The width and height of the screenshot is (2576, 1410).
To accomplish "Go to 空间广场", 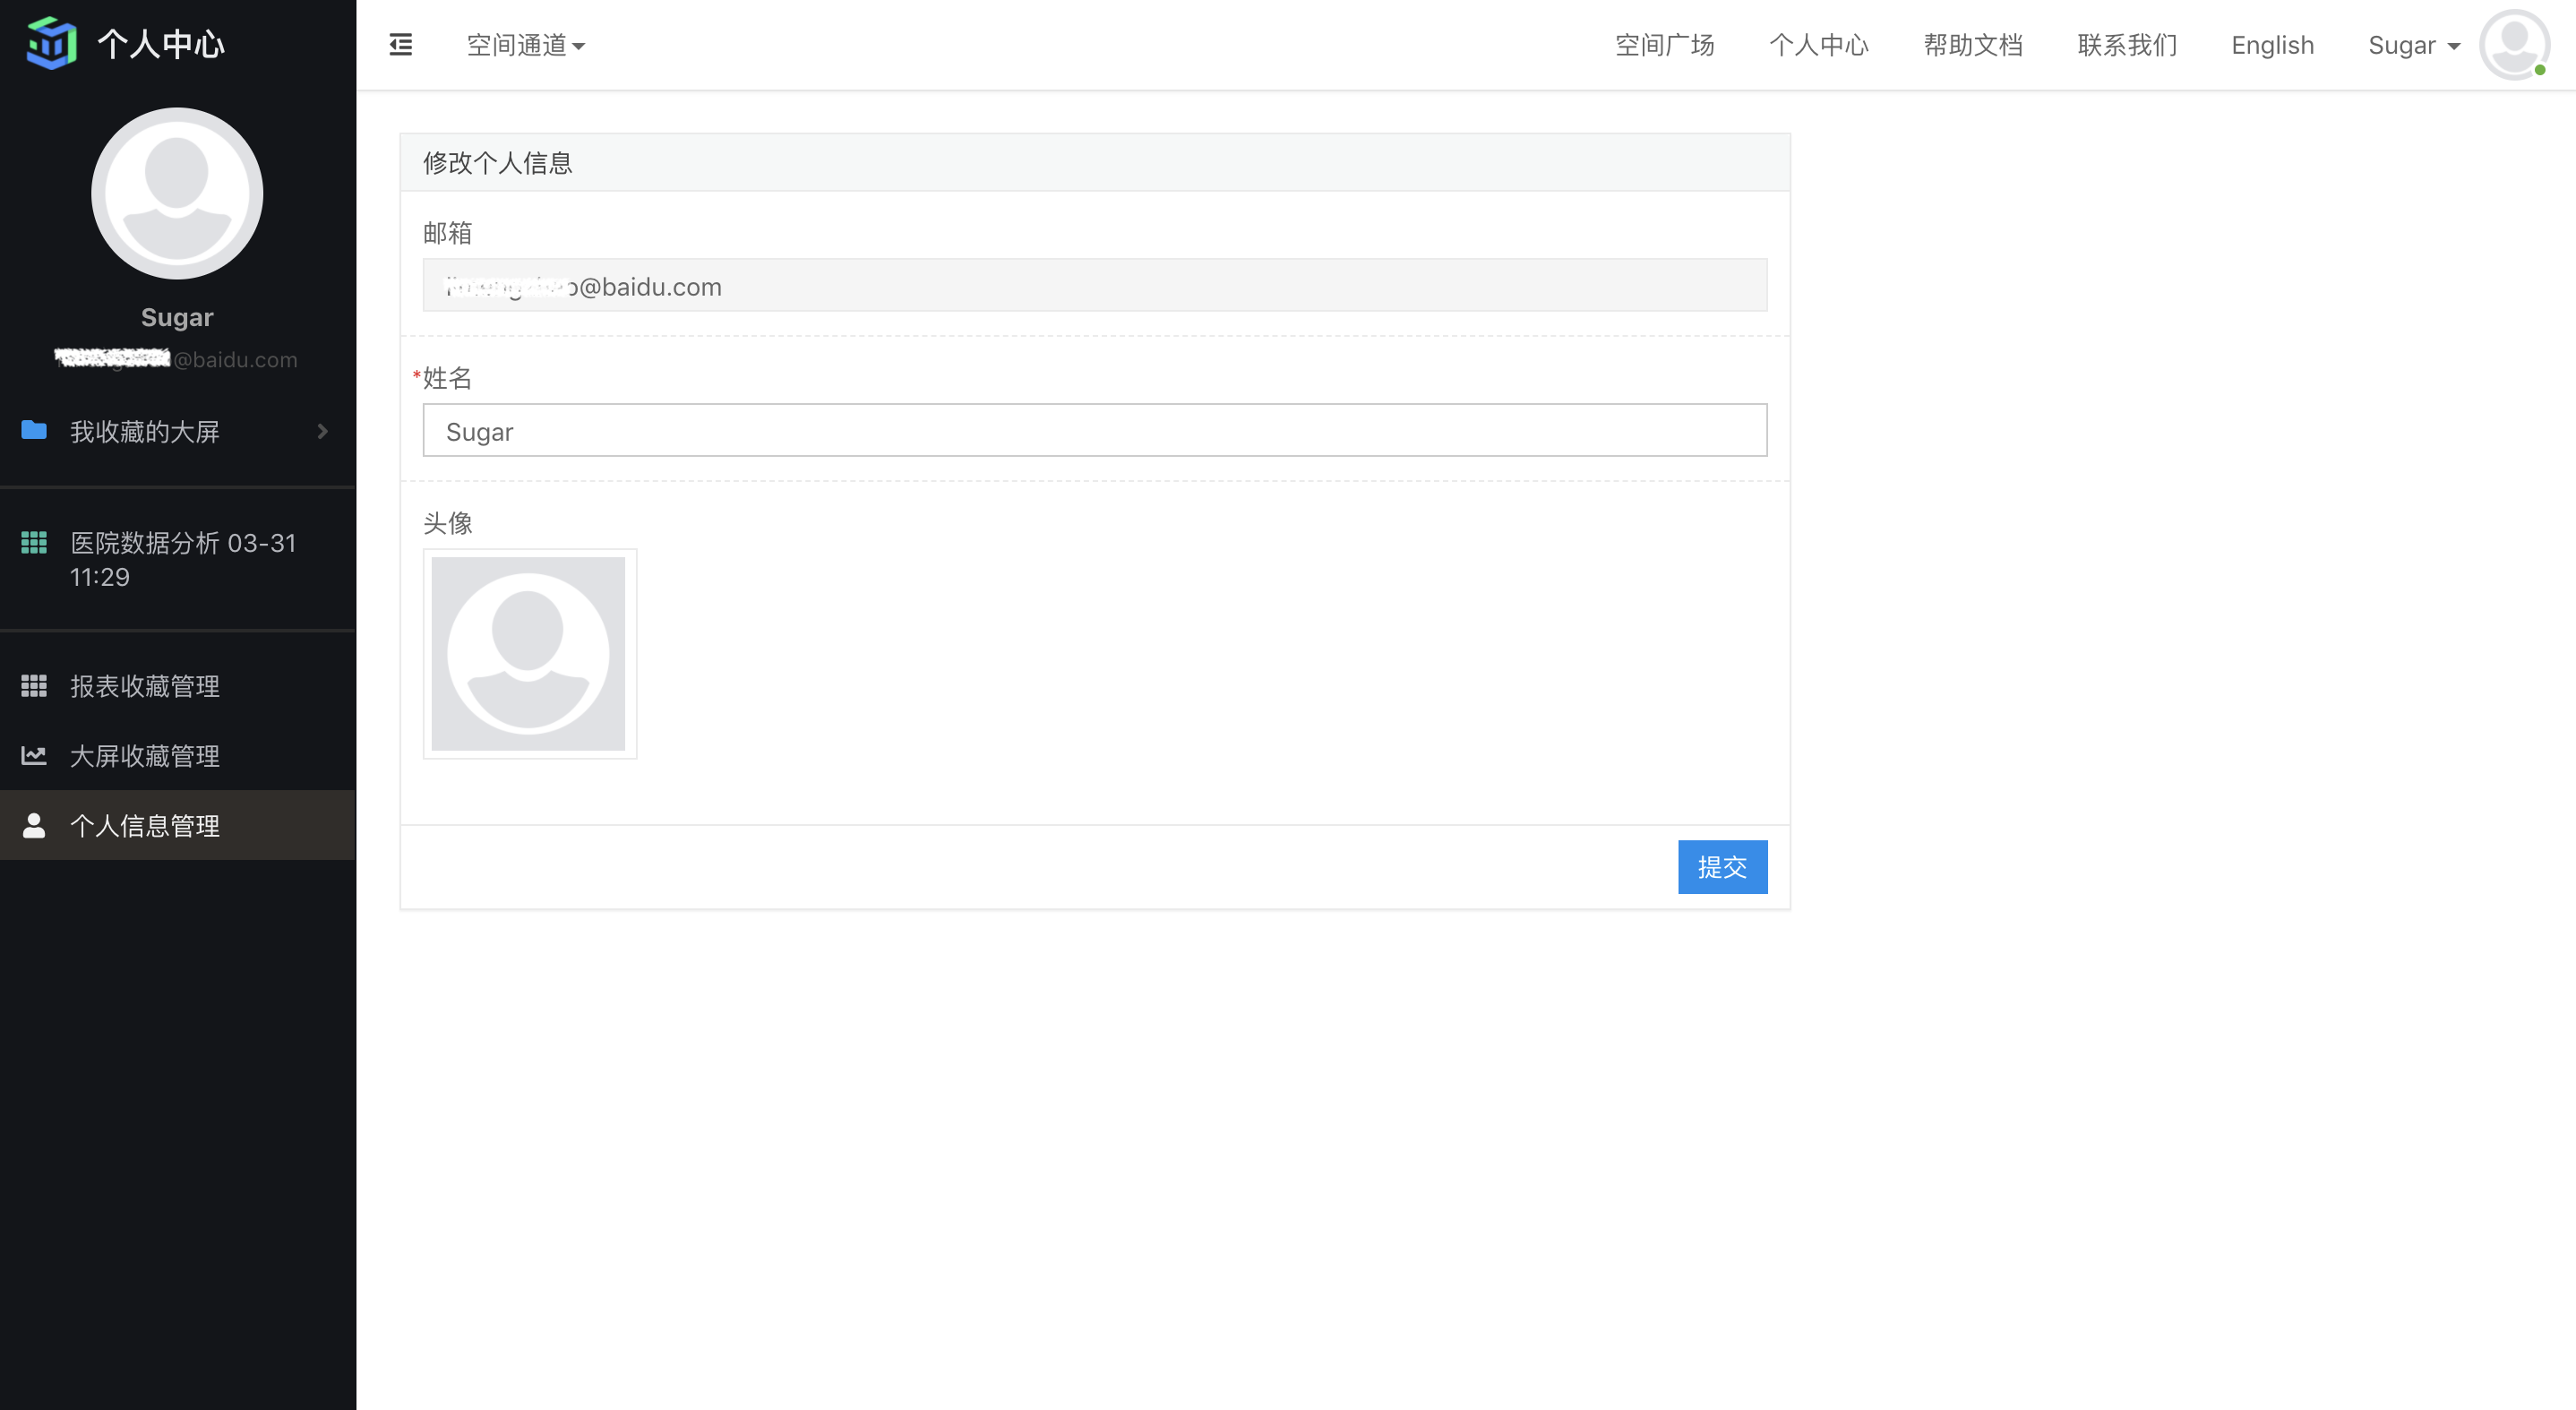I will [1664, 45].
